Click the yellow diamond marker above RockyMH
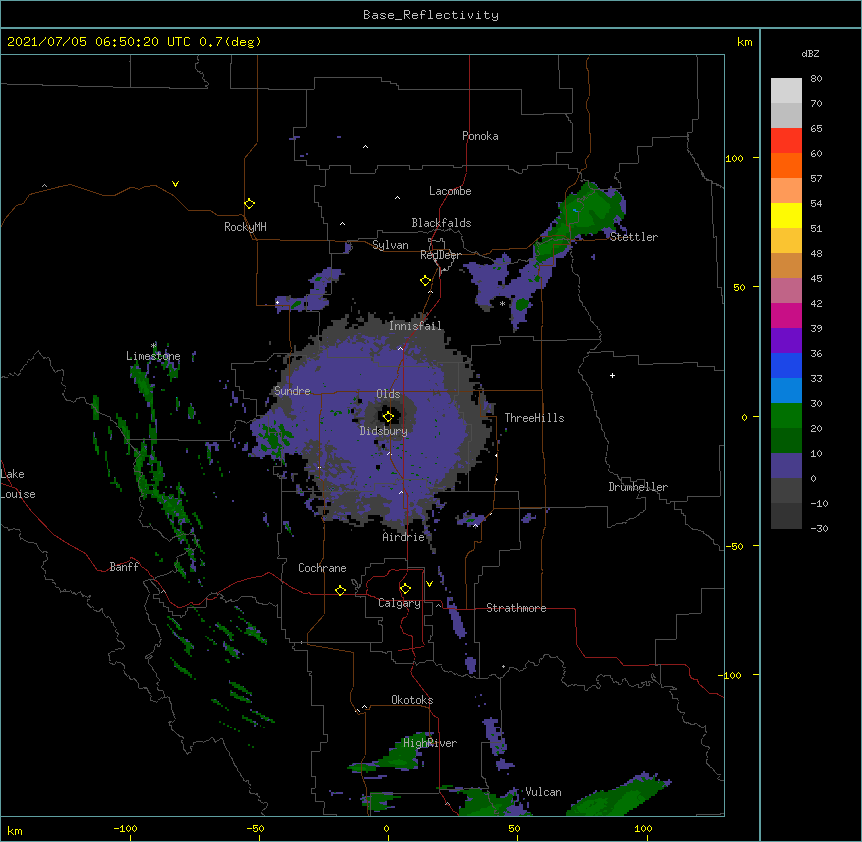862x842 pixels. pyautogui.click(x=250, y=204)
